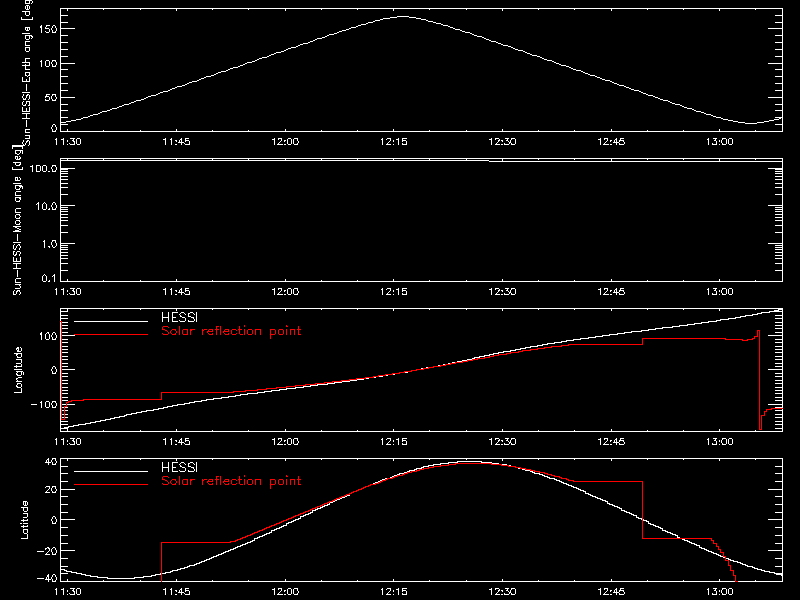
Task: Click the 12:15 time label under the top plot
Action: tap(394, 141)
